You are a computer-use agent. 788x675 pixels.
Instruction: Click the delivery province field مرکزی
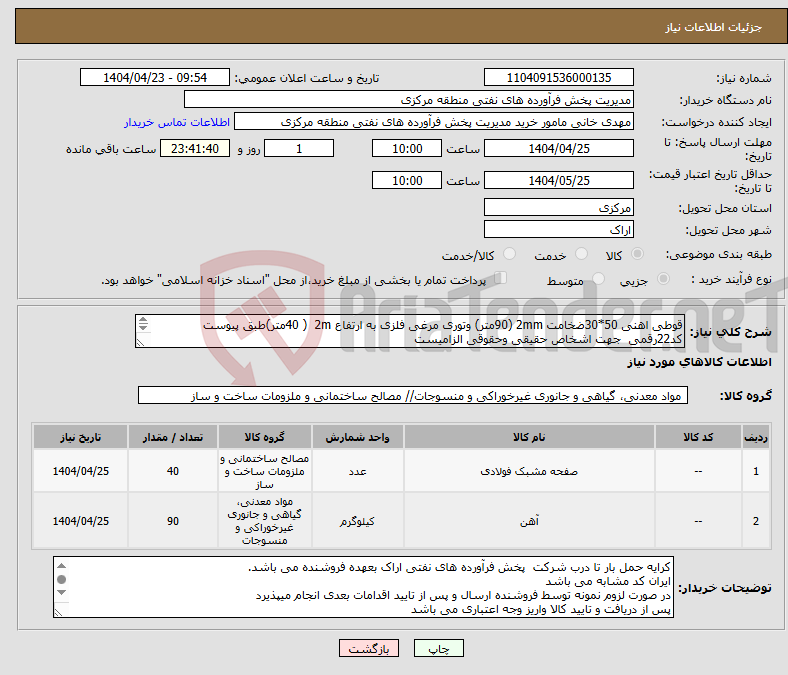pos(559,207)
